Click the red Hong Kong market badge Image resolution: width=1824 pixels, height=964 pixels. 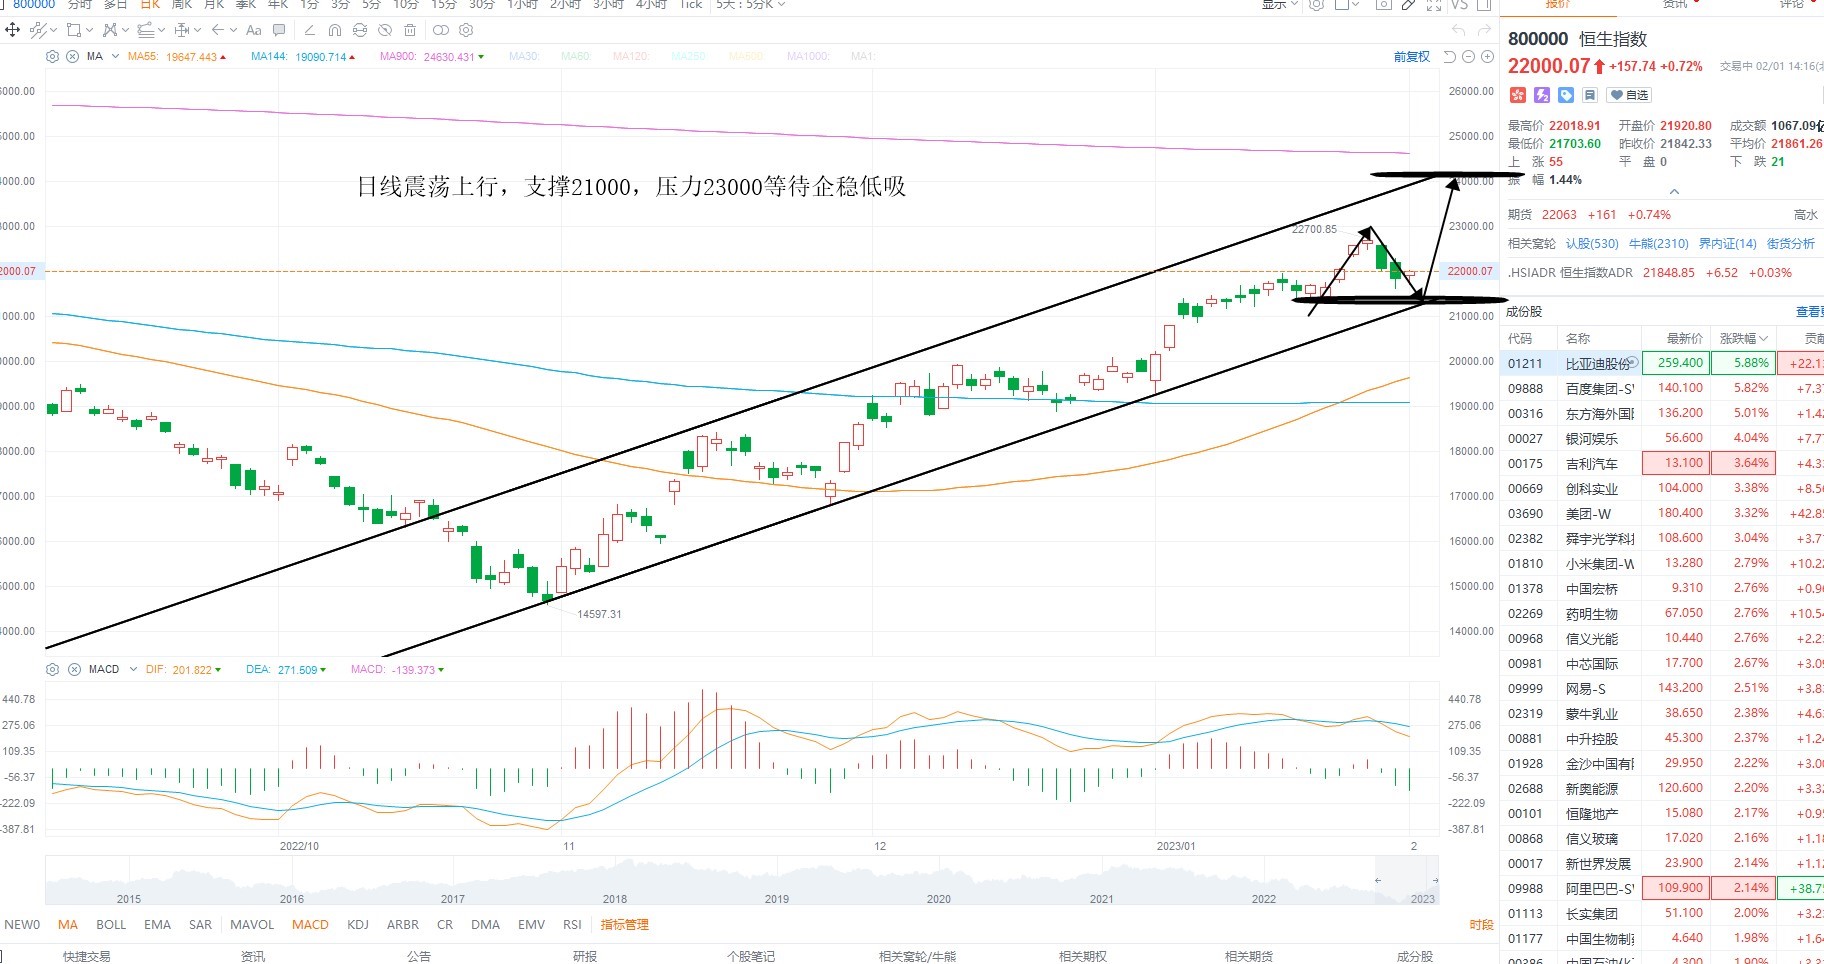(x=1517, y=95)
